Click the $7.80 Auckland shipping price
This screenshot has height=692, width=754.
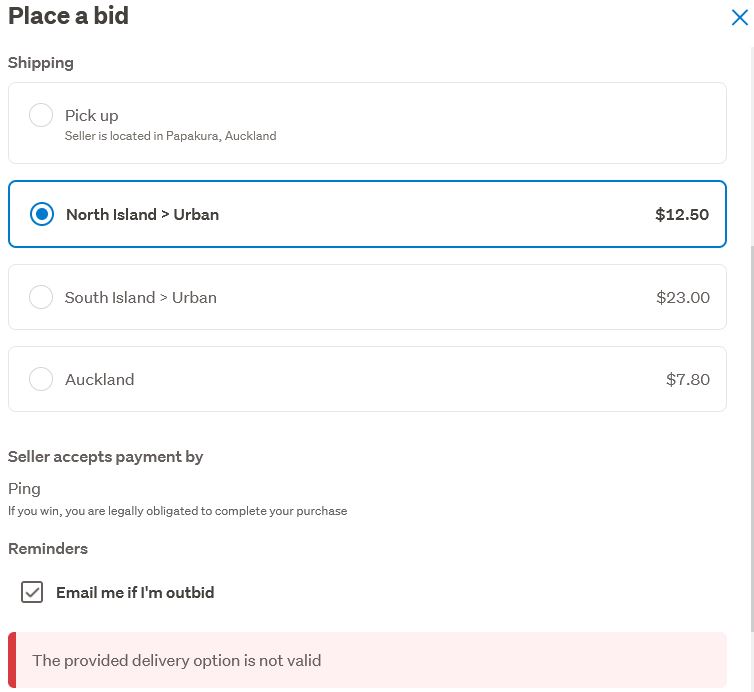pyautogui.click(x=688, y=379)
